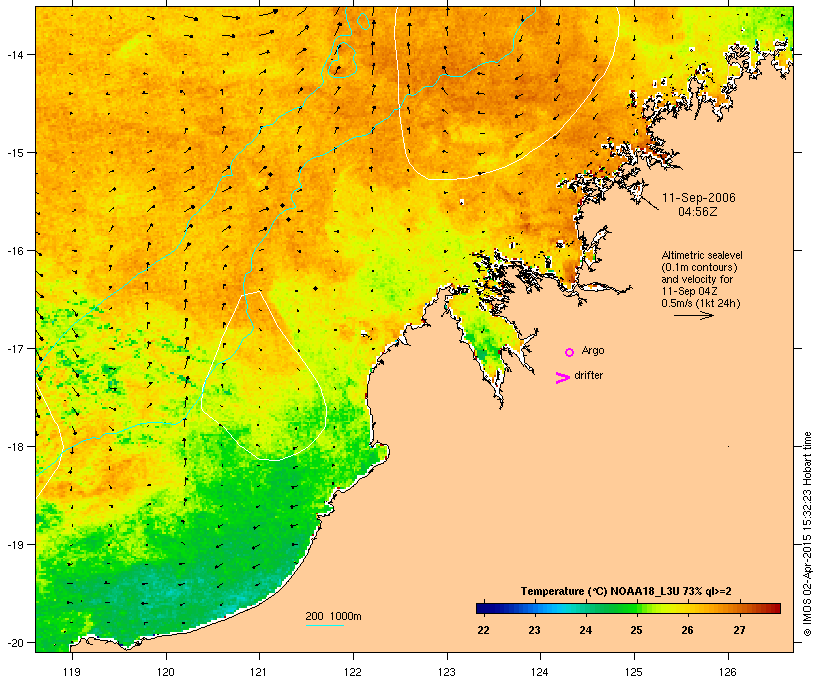Click the 'drifter' legend label
The width and height of the screenshot is (820, 680).
pyautogui.click(x=588, y=375)
